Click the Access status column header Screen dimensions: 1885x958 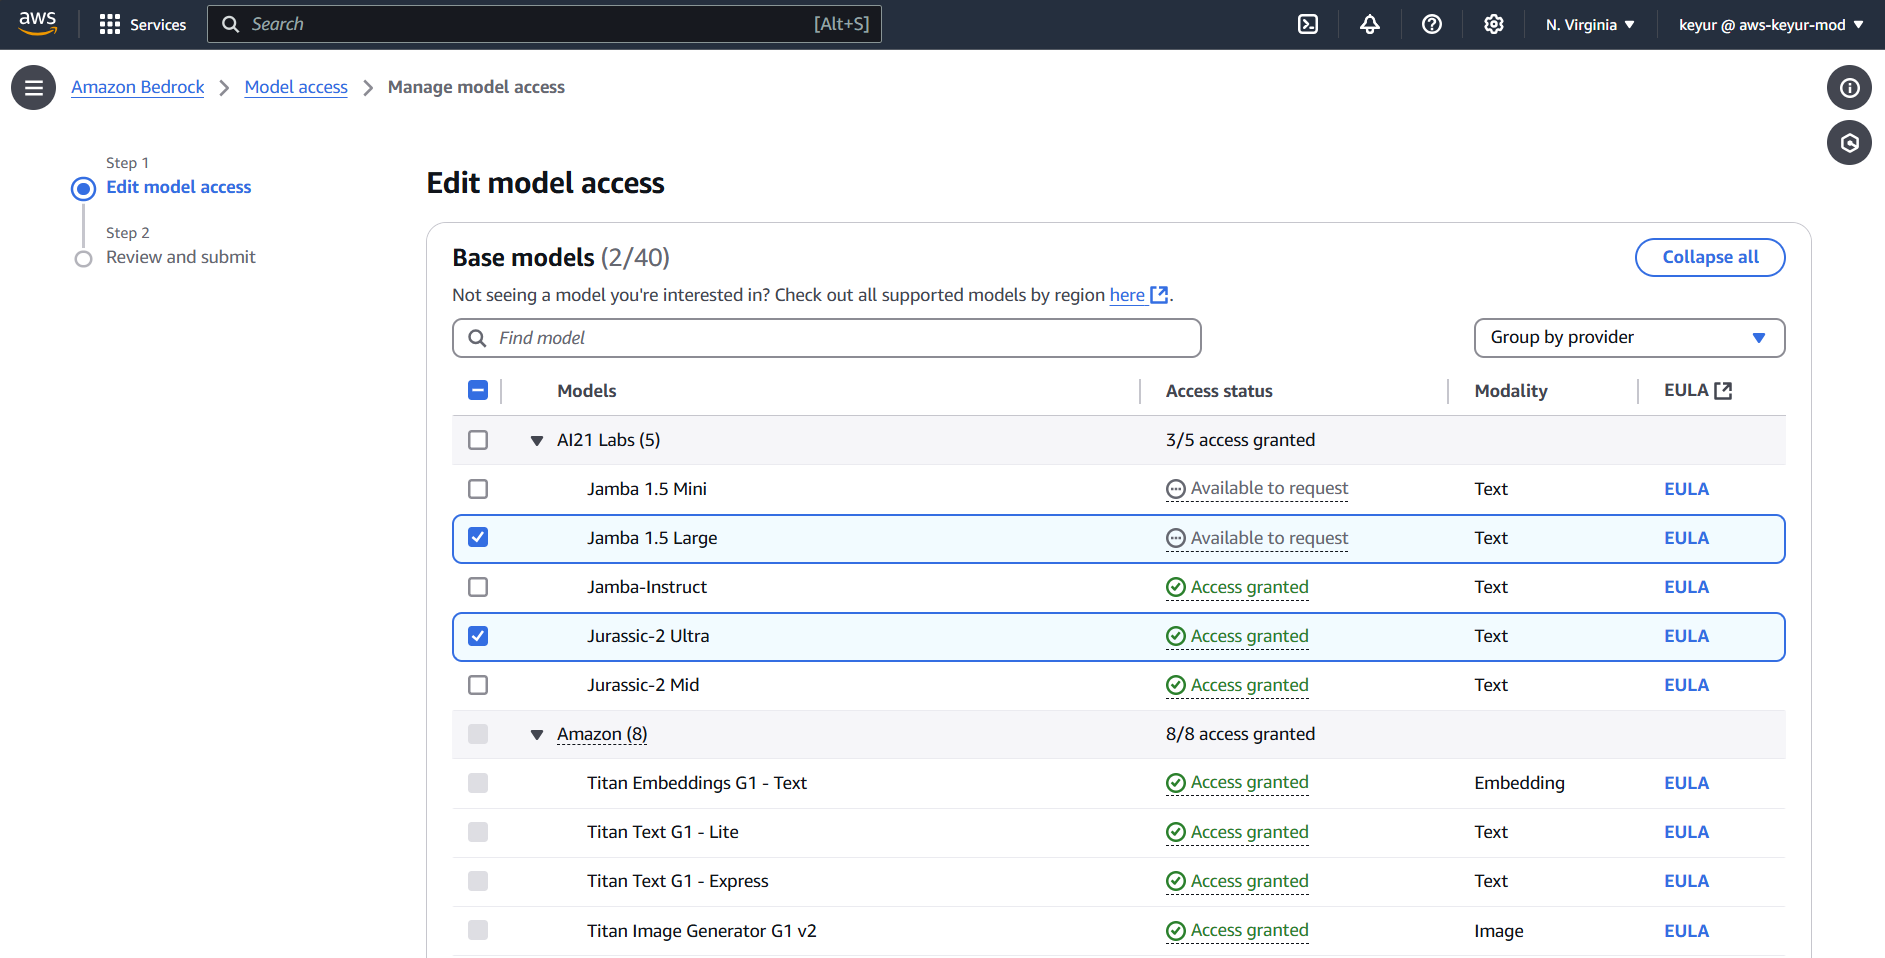pos(1219,391)
